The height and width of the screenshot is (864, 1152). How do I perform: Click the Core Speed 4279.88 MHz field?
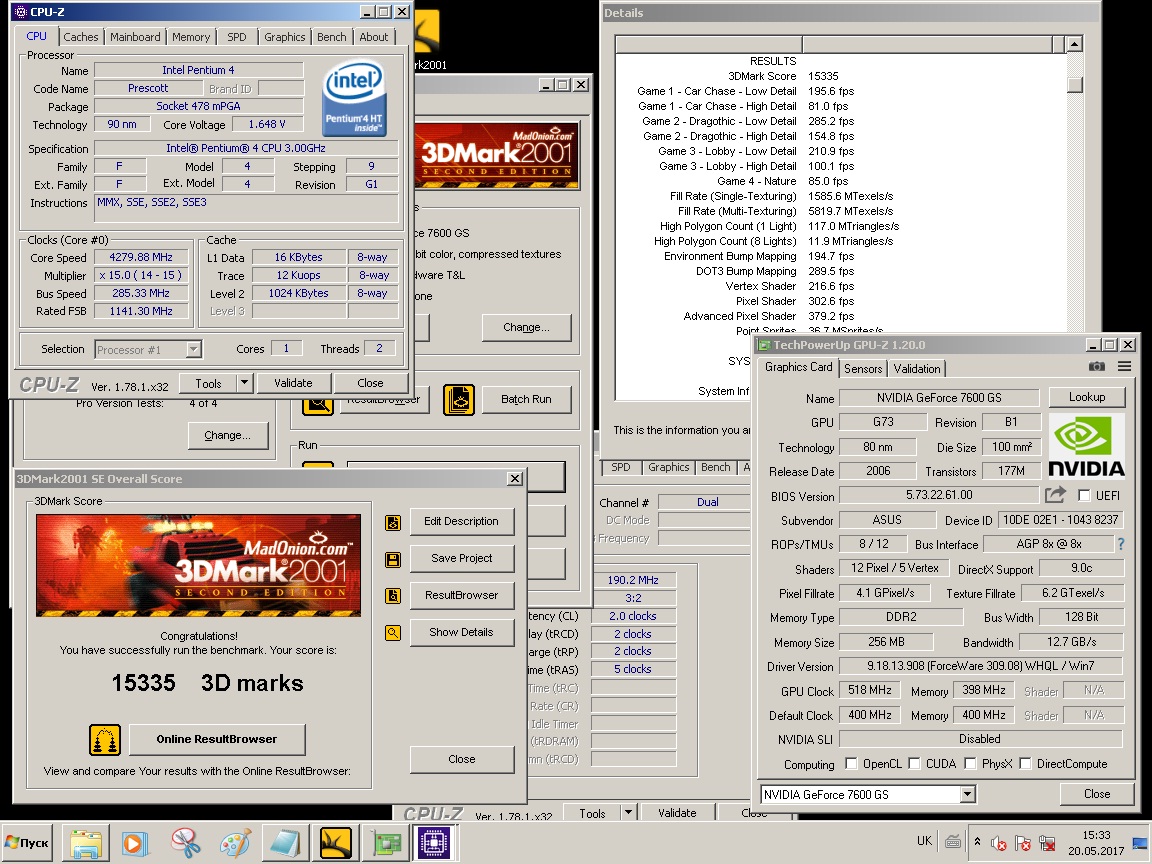pos(141,257)
